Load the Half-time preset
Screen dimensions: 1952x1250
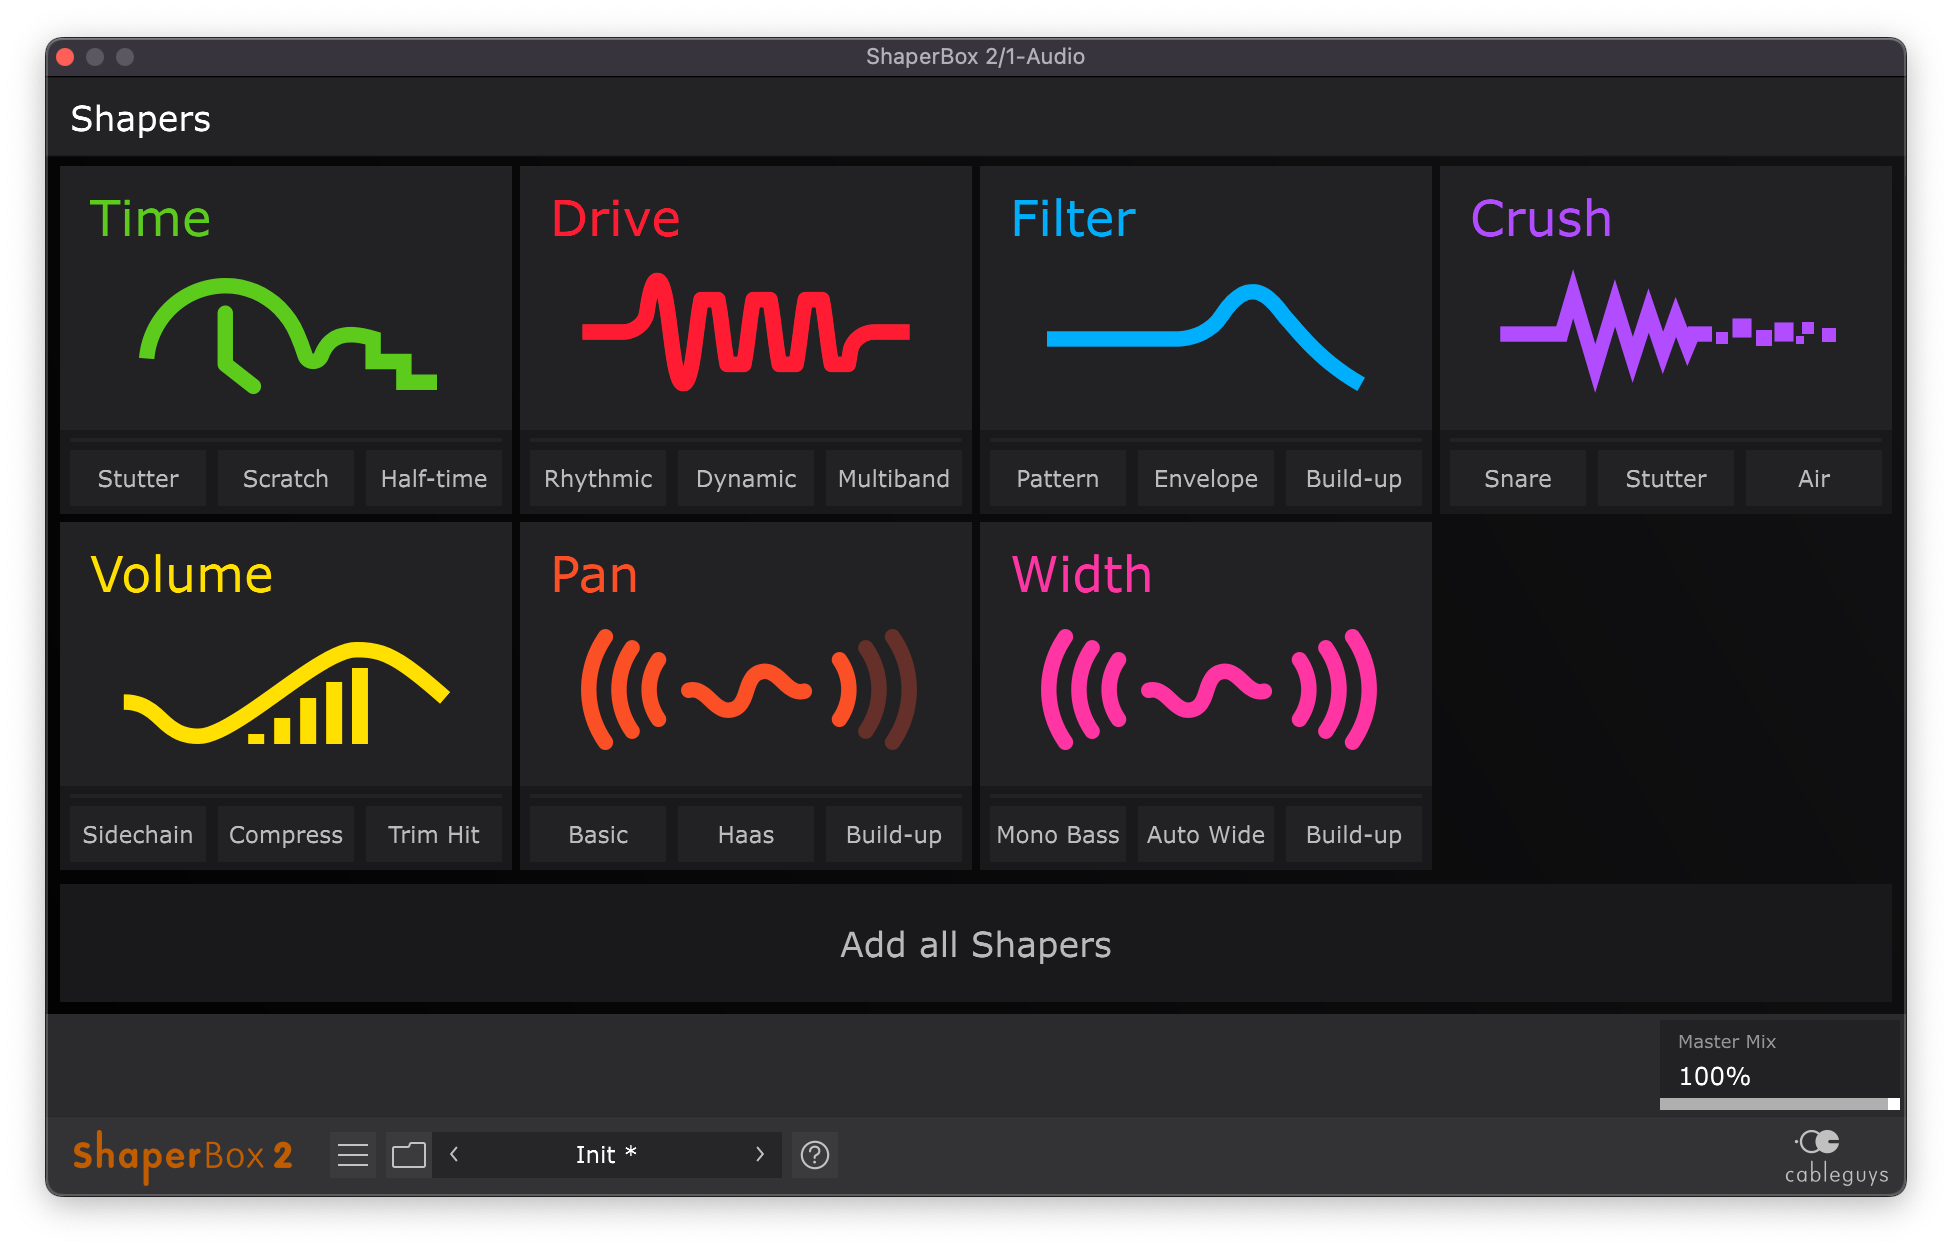coord(434,478)
